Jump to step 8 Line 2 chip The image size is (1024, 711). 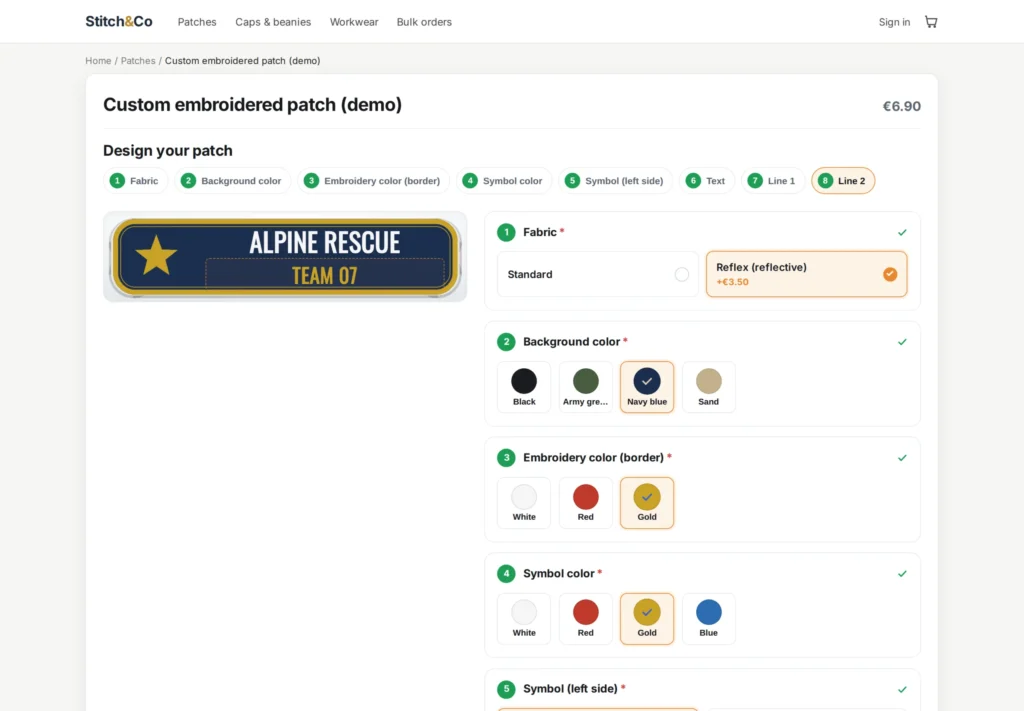(x=843, y=181)
